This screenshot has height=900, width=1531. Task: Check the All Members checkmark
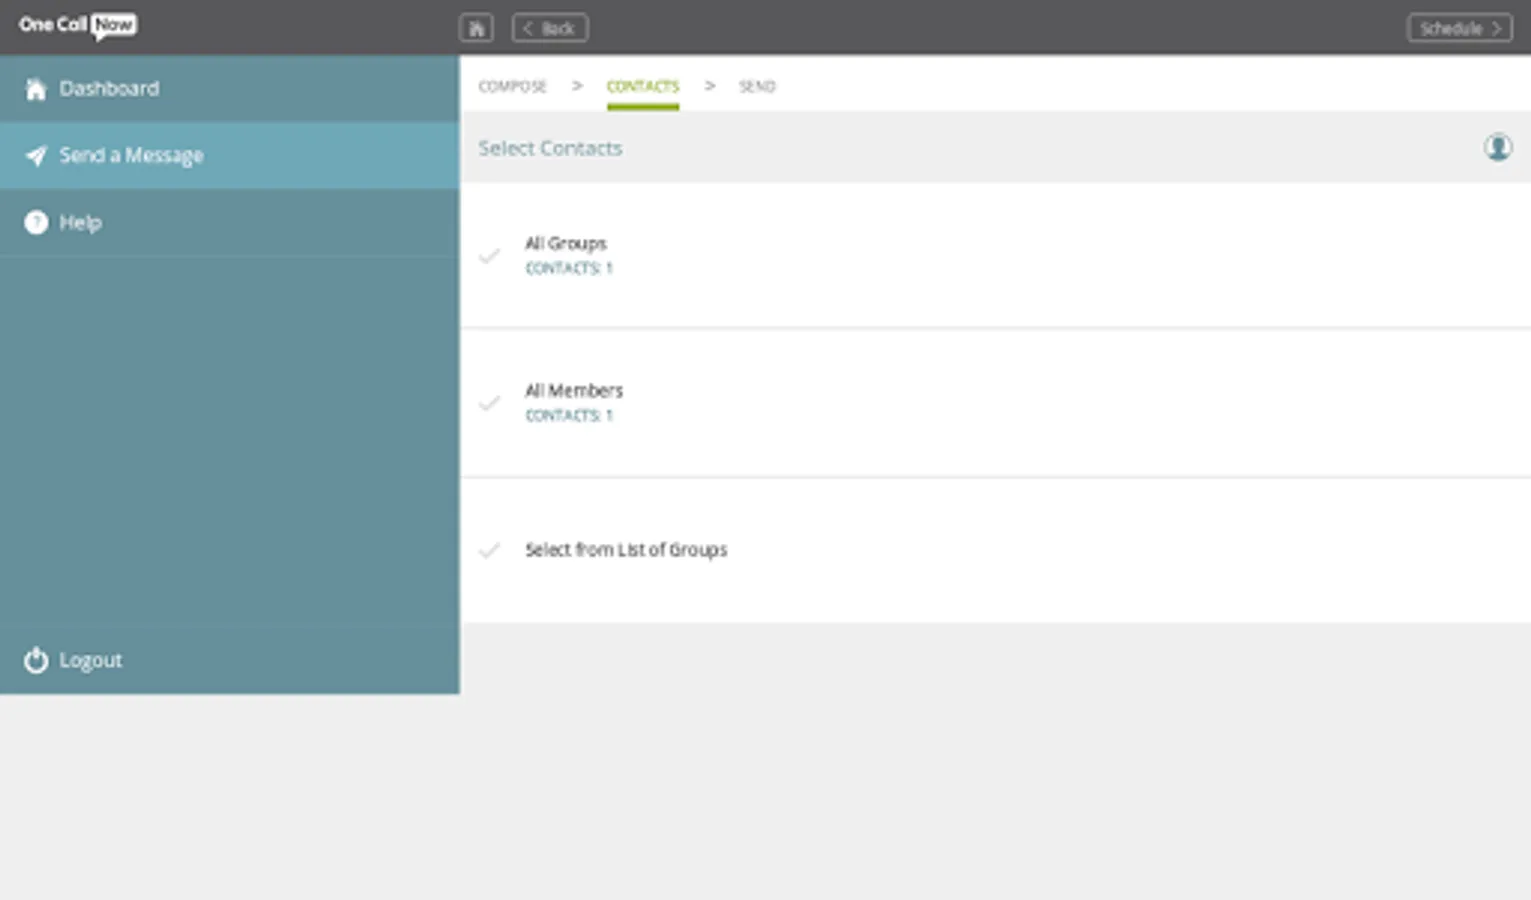point(489,403)
